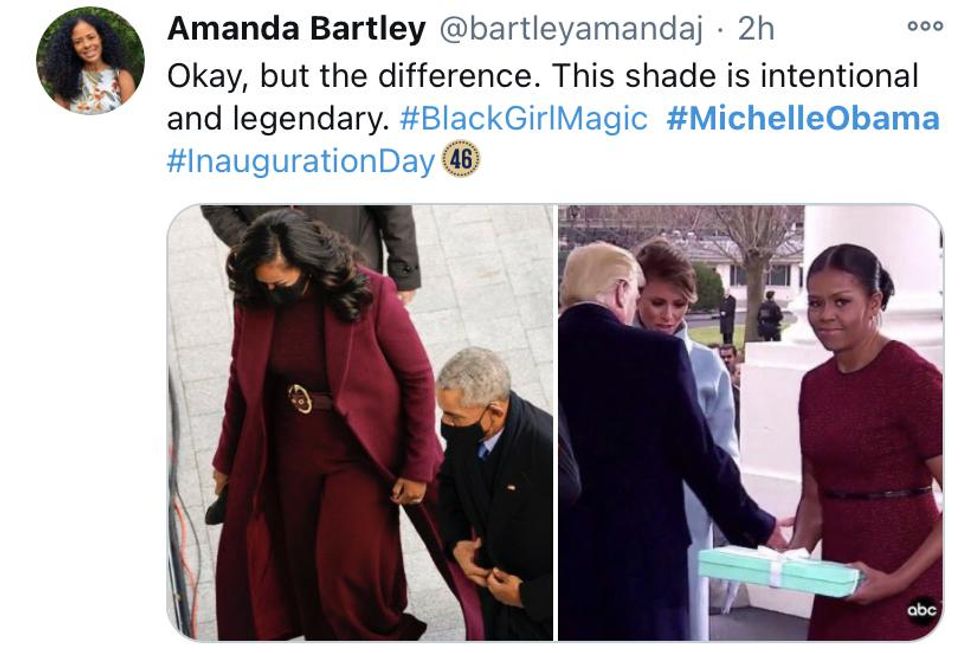The image size is (980, 653).
Task: Click the word "intentional" in the tweet
Action: tap(839, 76)
